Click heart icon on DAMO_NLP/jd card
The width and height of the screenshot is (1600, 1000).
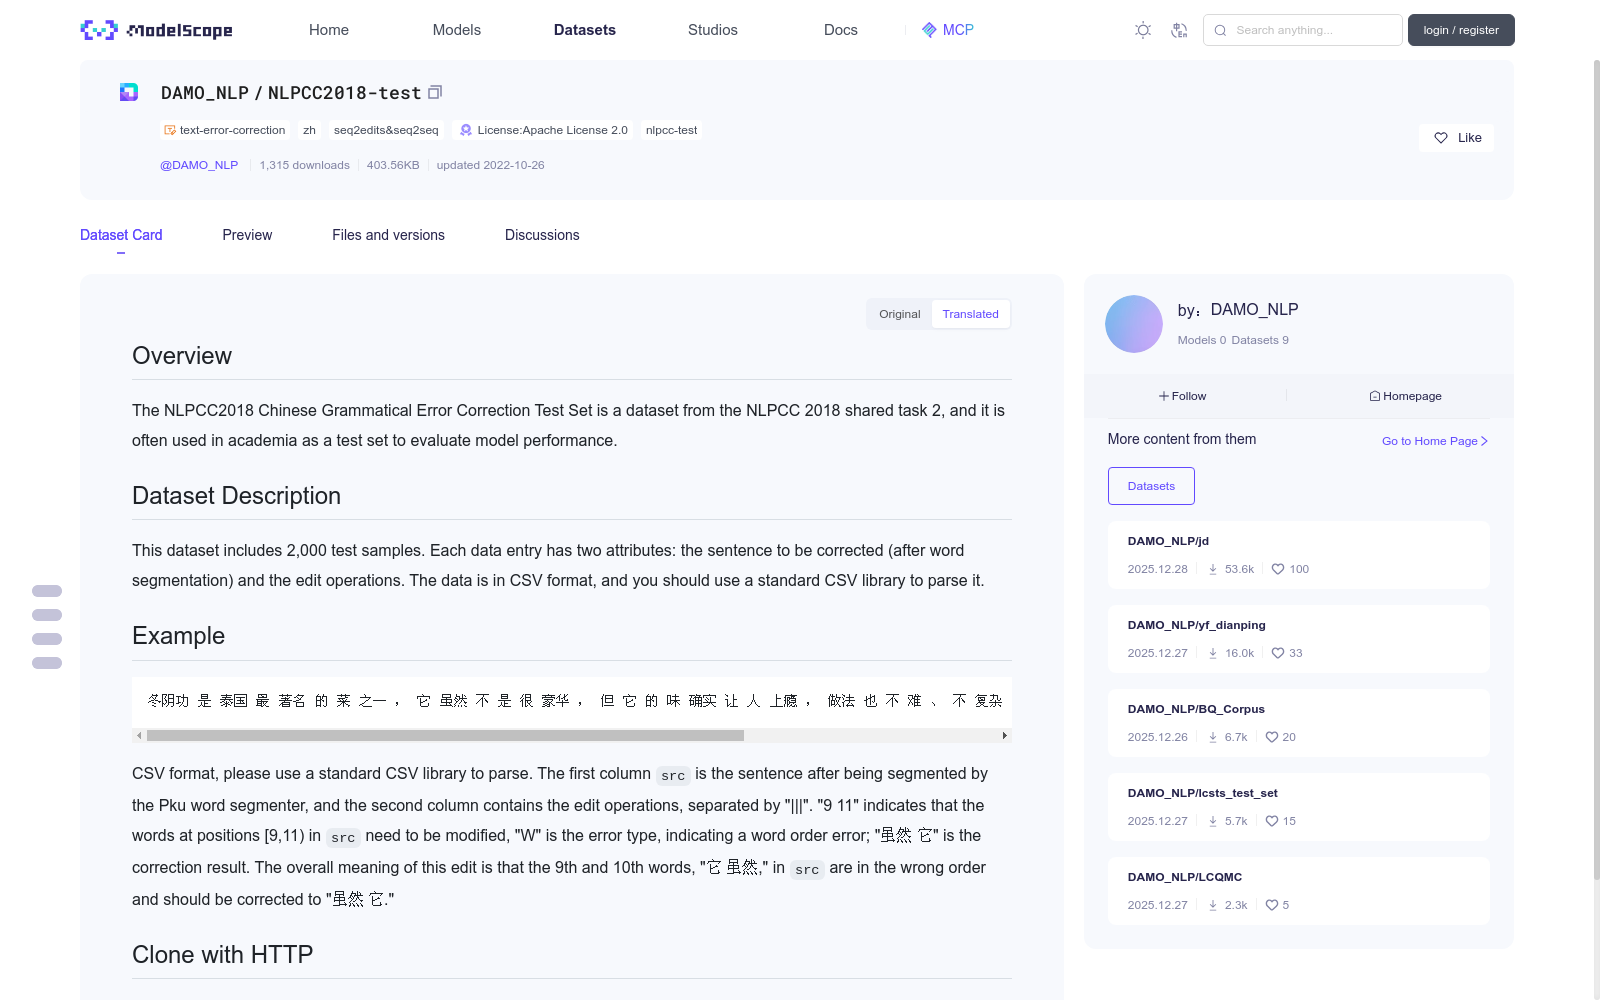[x=1278, y=569]
